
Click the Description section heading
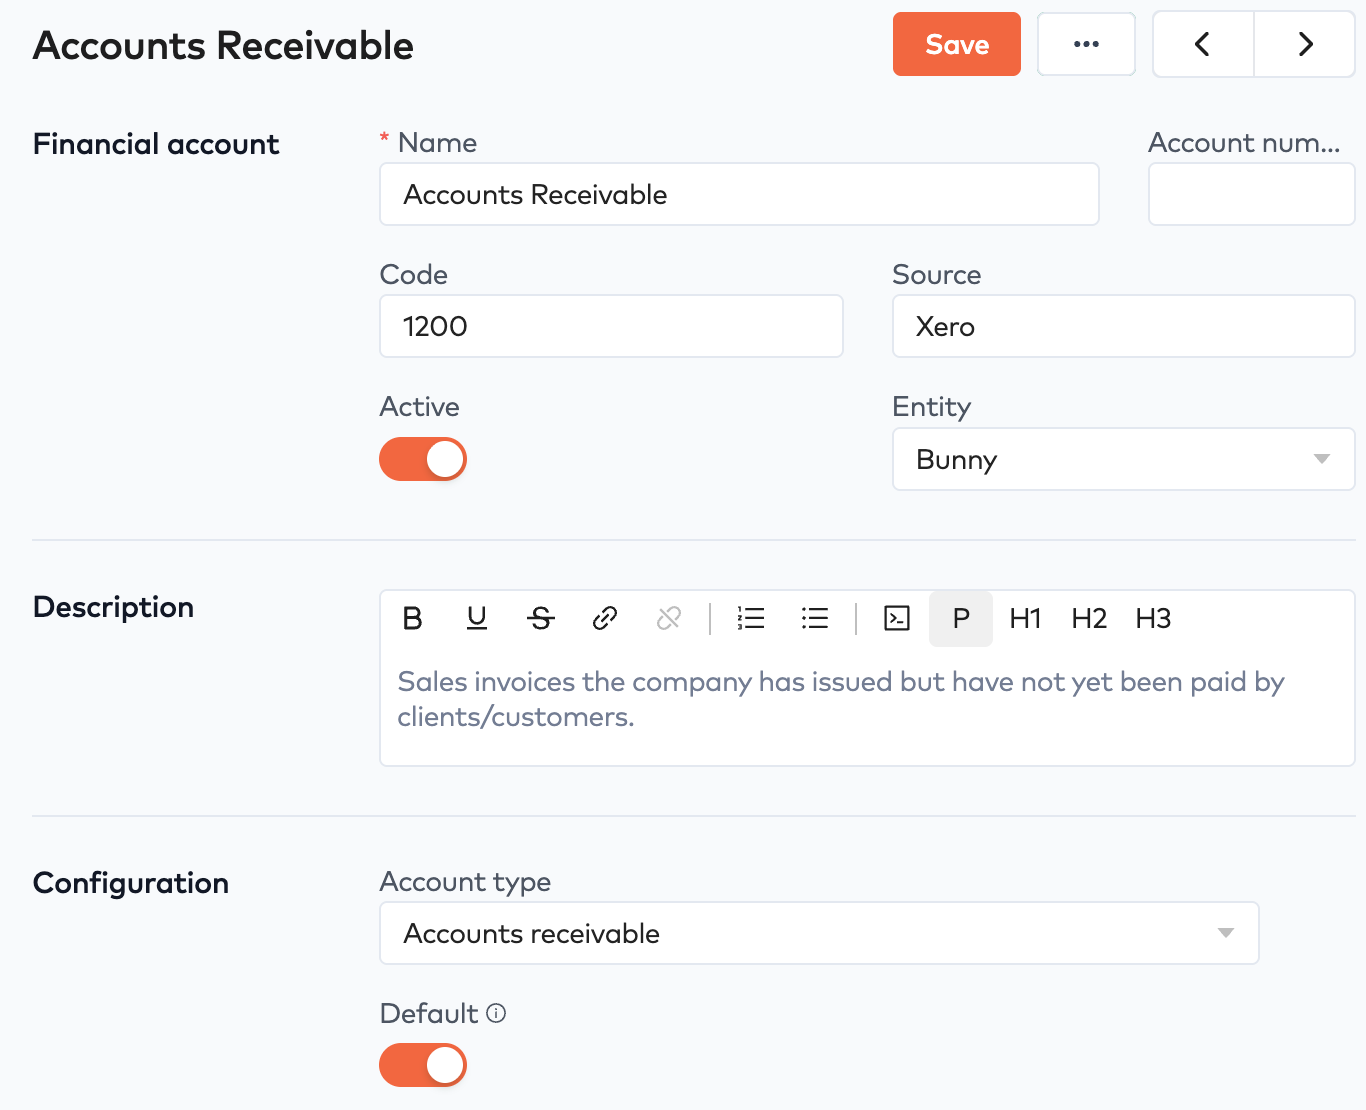[x=113, y=607]
